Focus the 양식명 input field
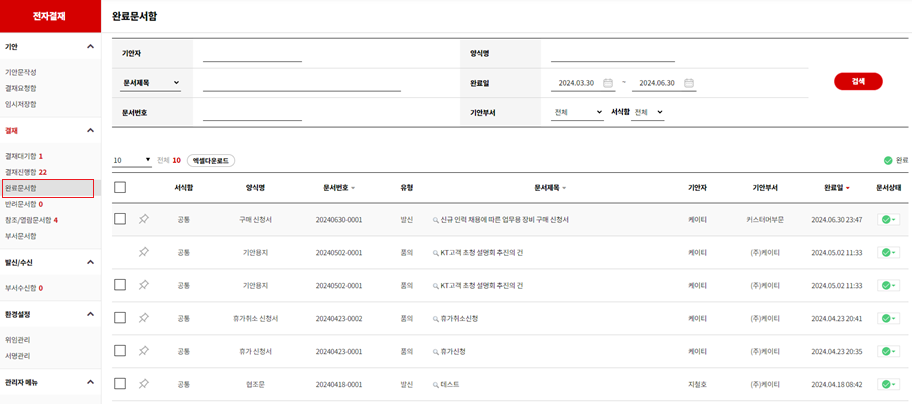912x404 pixels. 612,54
